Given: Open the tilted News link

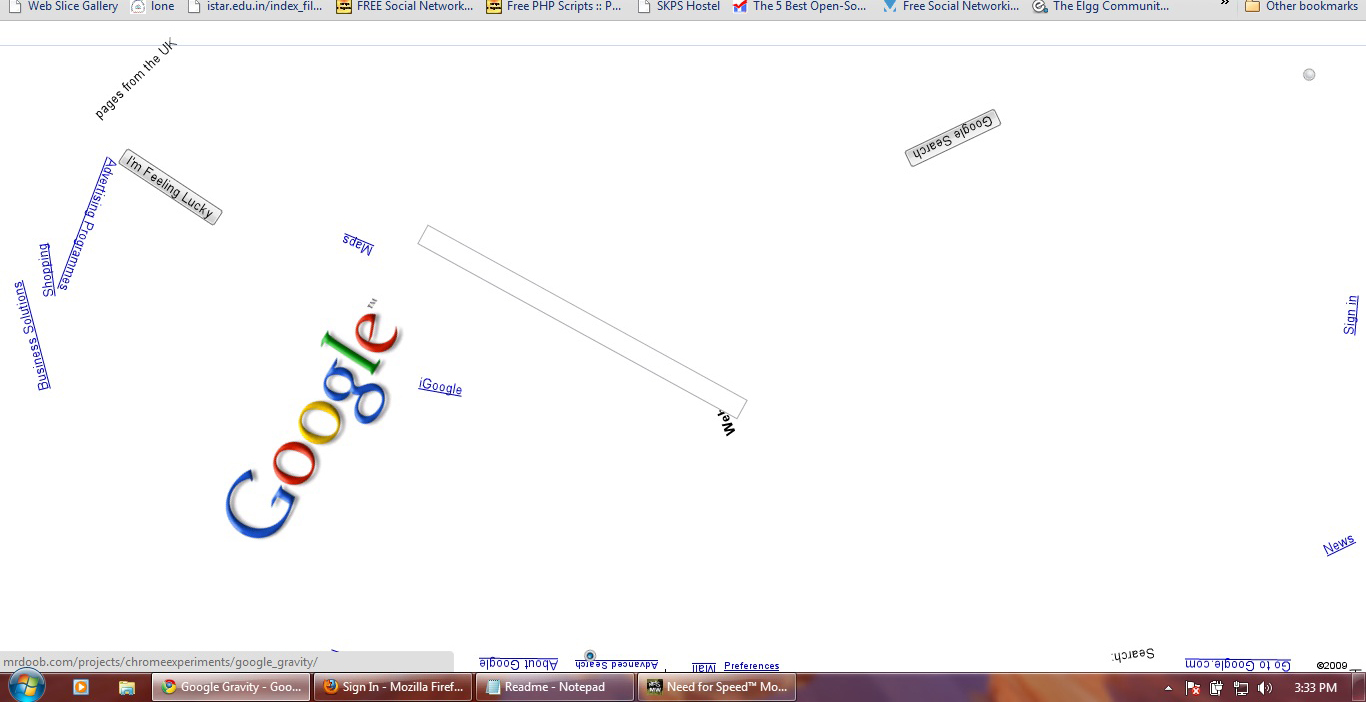Looking at the screenshot, I should pyautogui.click(x=1339, y=544).
